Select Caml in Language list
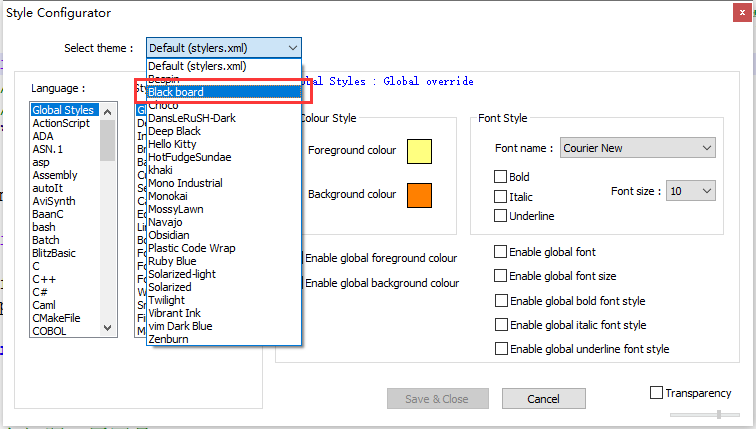Viewport: 756px width, 429px height. pyautogui.click(x=65, y=305)
